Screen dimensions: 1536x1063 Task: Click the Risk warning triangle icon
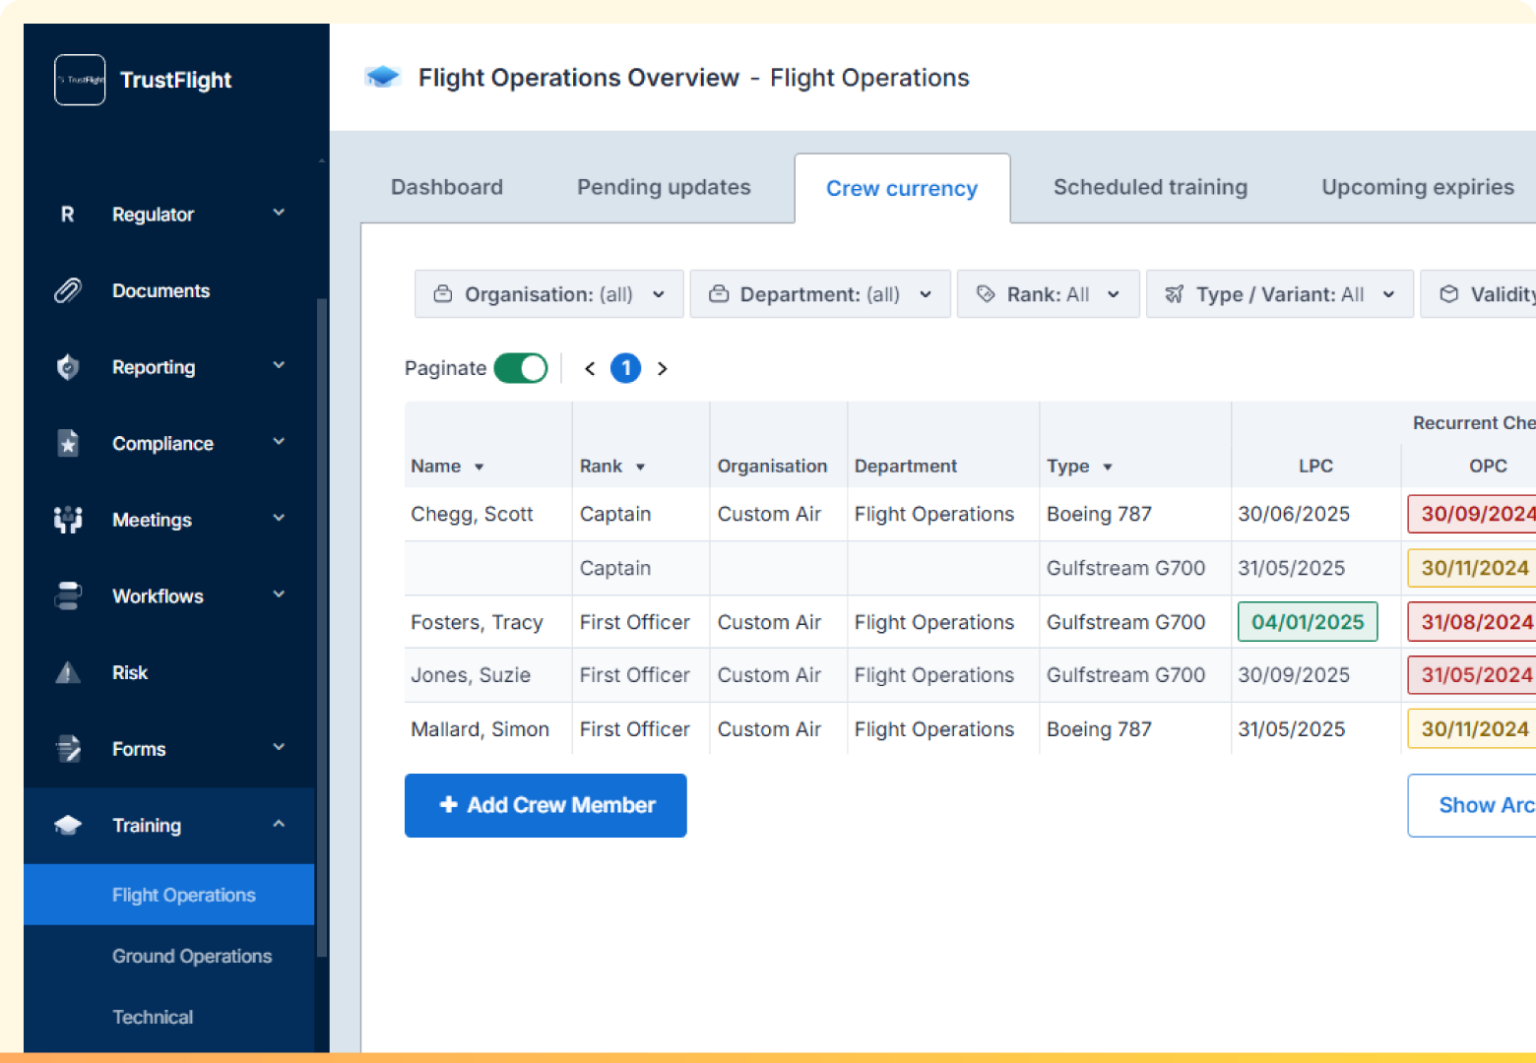coord(67,672)
